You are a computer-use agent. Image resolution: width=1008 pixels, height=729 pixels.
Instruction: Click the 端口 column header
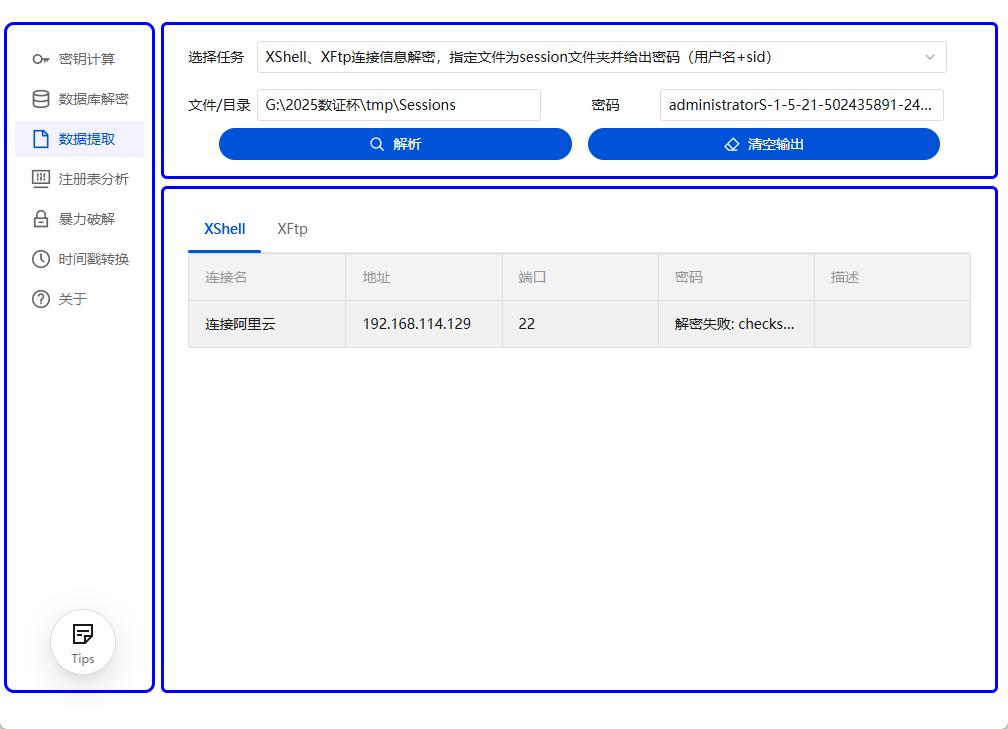pos(580,277)
